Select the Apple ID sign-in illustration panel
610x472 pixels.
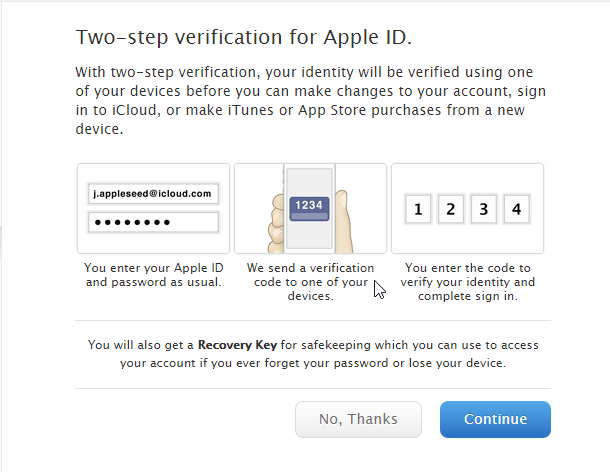point(153,208)
